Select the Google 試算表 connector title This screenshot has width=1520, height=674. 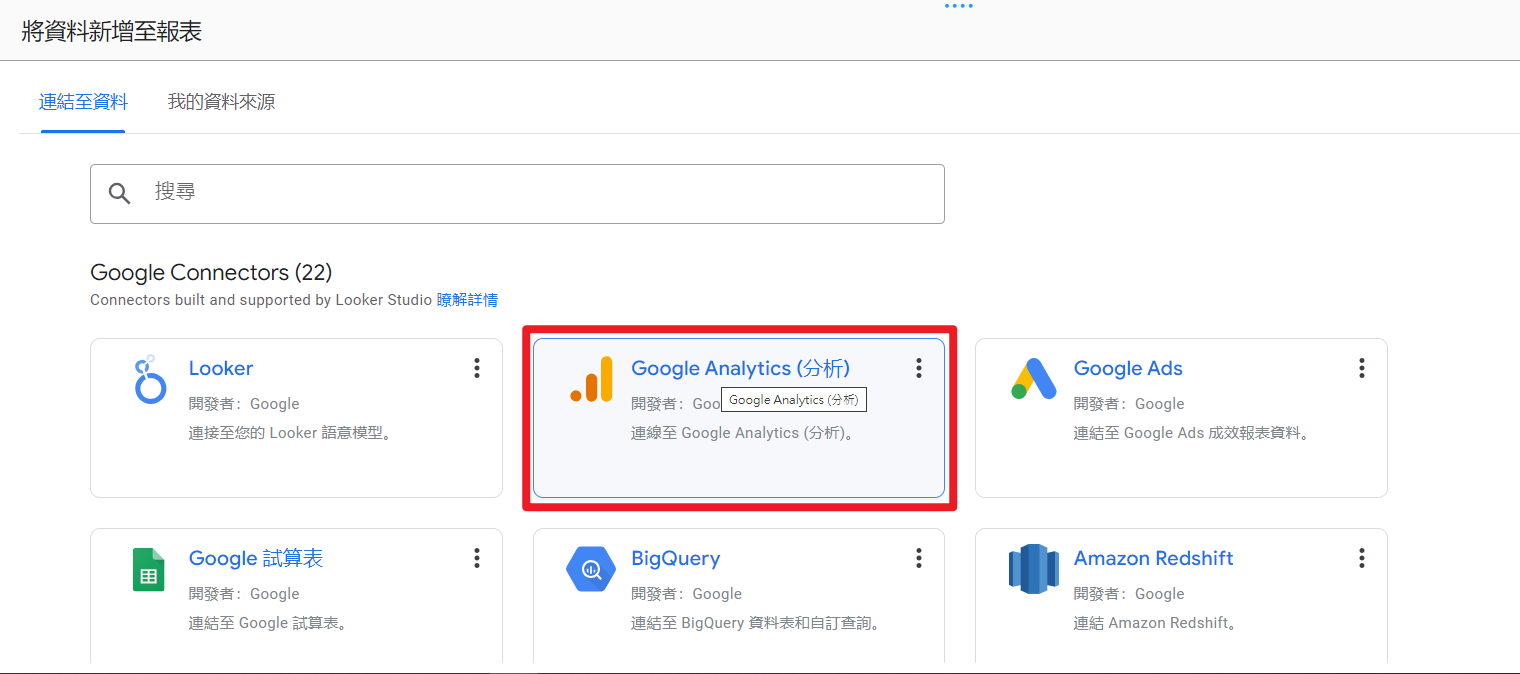click(256, 558)
